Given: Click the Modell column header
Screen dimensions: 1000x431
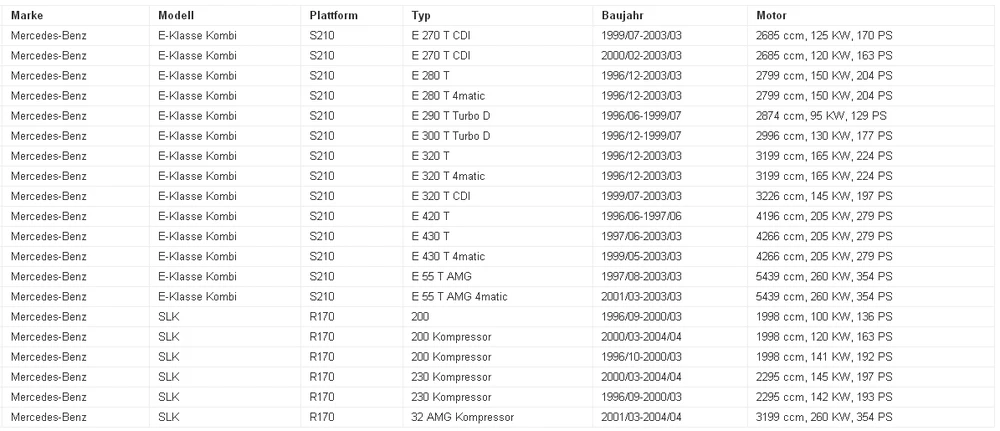Looking at the screenshot, I should pyautogui.click(x=224, y=15).
